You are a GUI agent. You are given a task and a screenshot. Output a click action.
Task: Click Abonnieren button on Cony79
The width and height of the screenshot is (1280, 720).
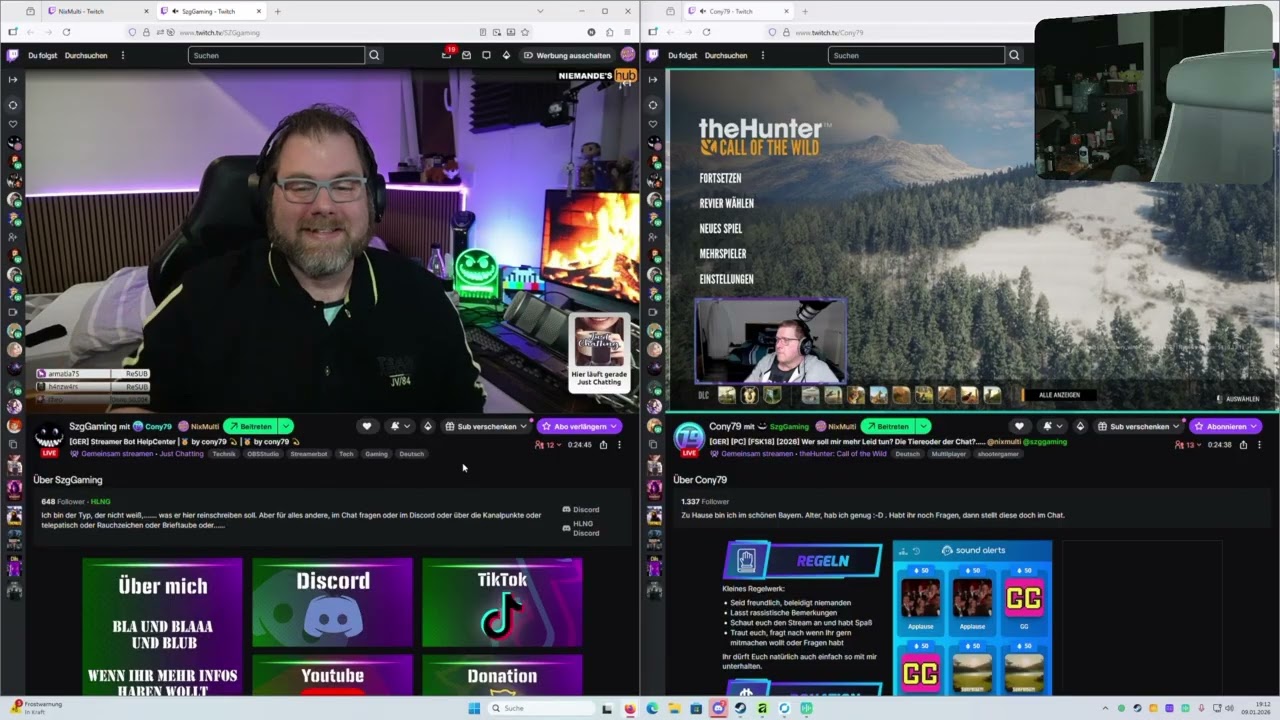(x=1225, y=426)
